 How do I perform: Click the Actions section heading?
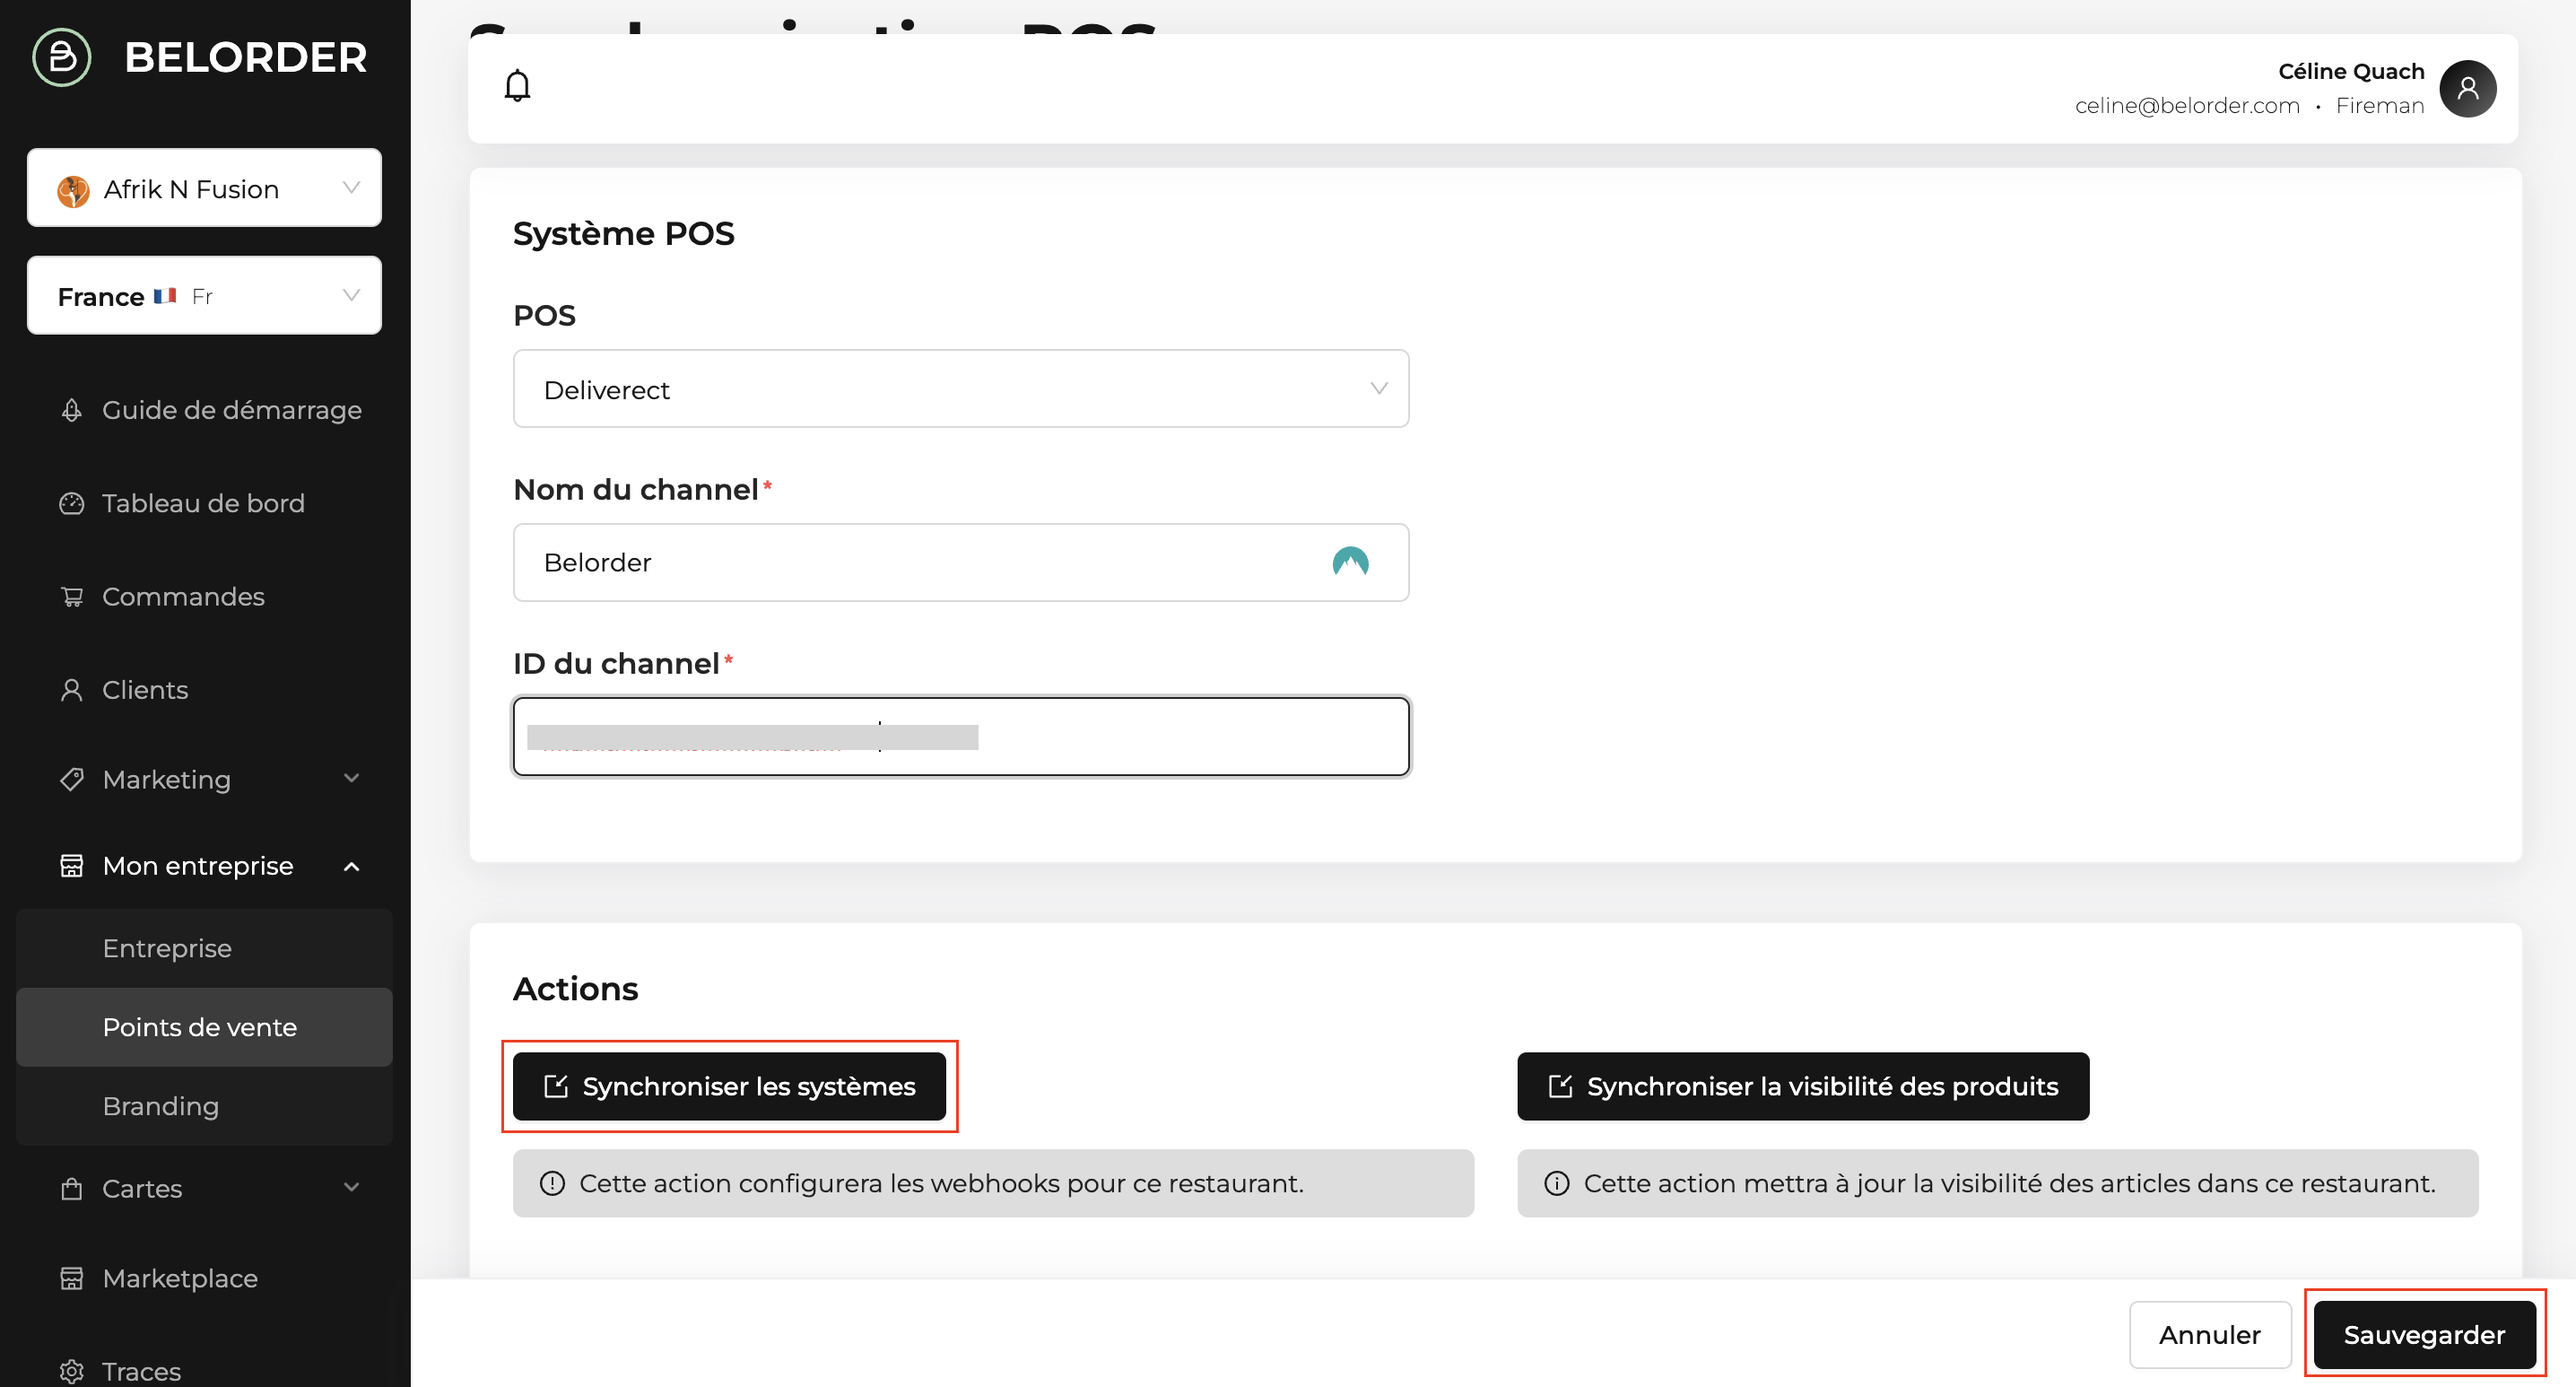coord(575,988)
